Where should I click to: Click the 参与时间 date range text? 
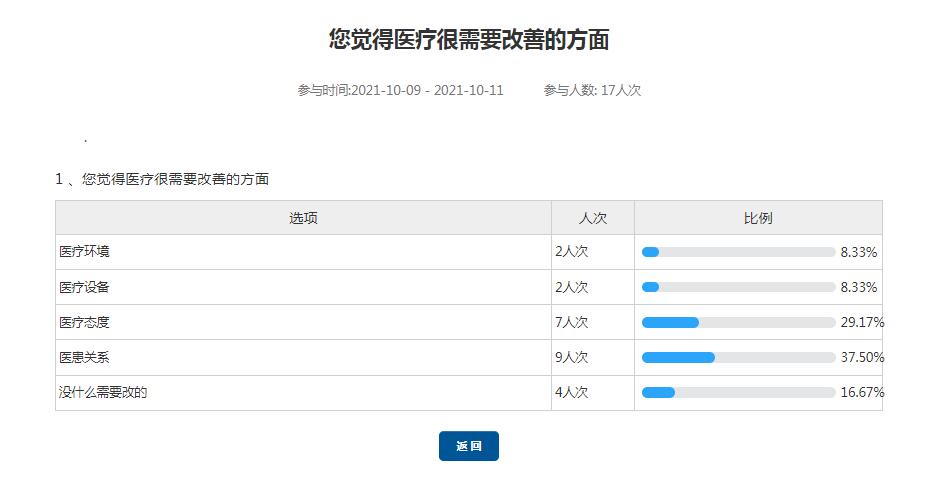400,90
